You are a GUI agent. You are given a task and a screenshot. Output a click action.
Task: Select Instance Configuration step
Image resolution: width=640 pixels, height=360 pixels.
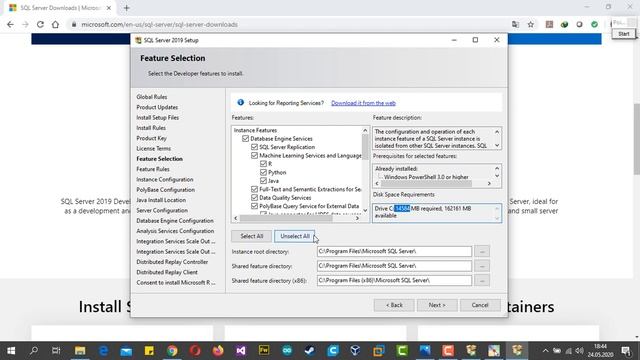coord(165,180)
